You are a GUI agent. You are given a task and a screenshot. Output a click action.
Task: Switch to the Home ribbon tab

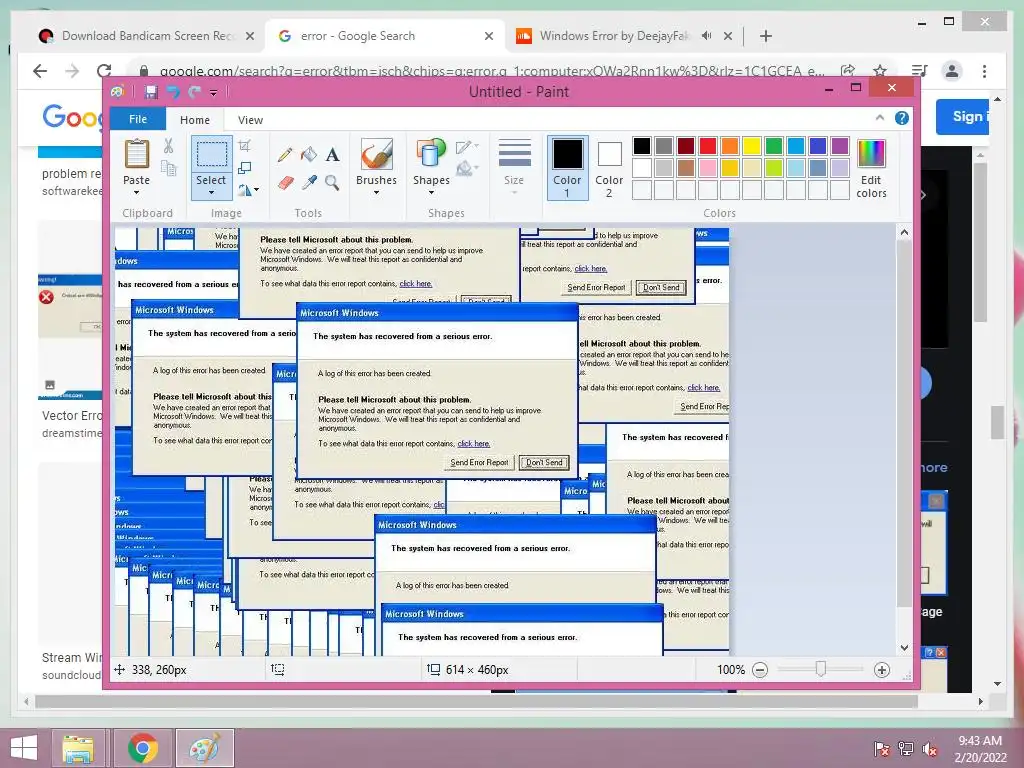coord(195,120)
